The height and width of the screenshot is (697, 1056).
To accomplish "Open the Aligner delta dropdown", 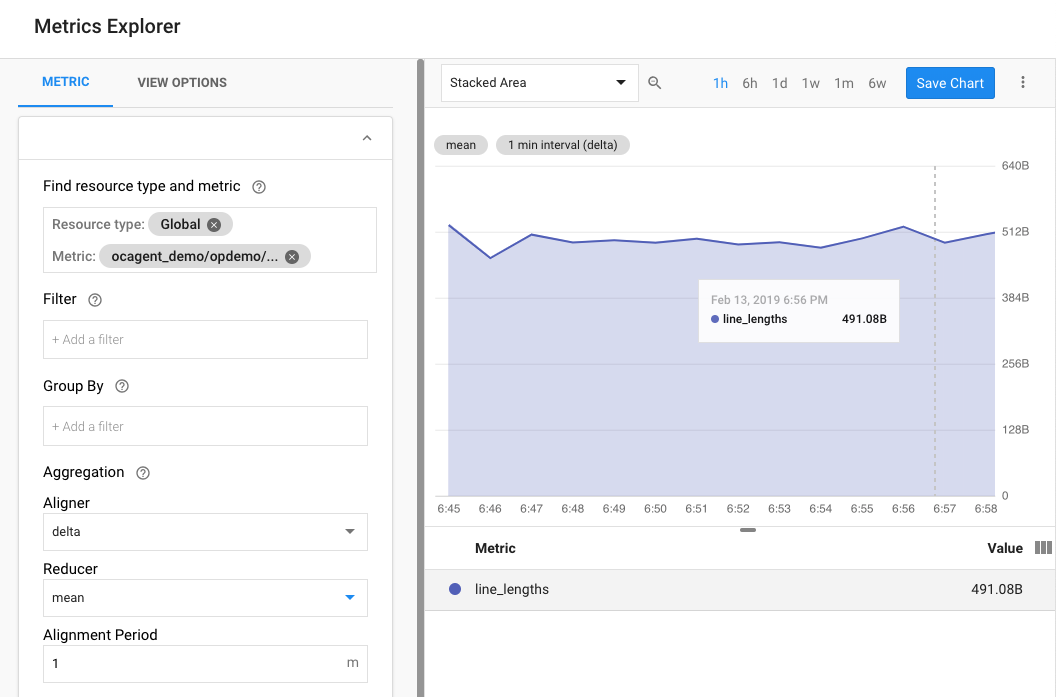I will 205,532.
